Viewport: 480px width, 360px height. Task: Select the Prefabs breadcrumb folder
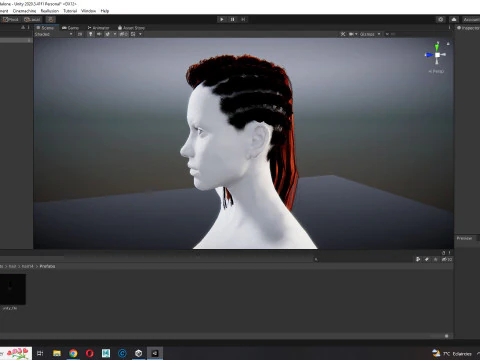[47, 266]
